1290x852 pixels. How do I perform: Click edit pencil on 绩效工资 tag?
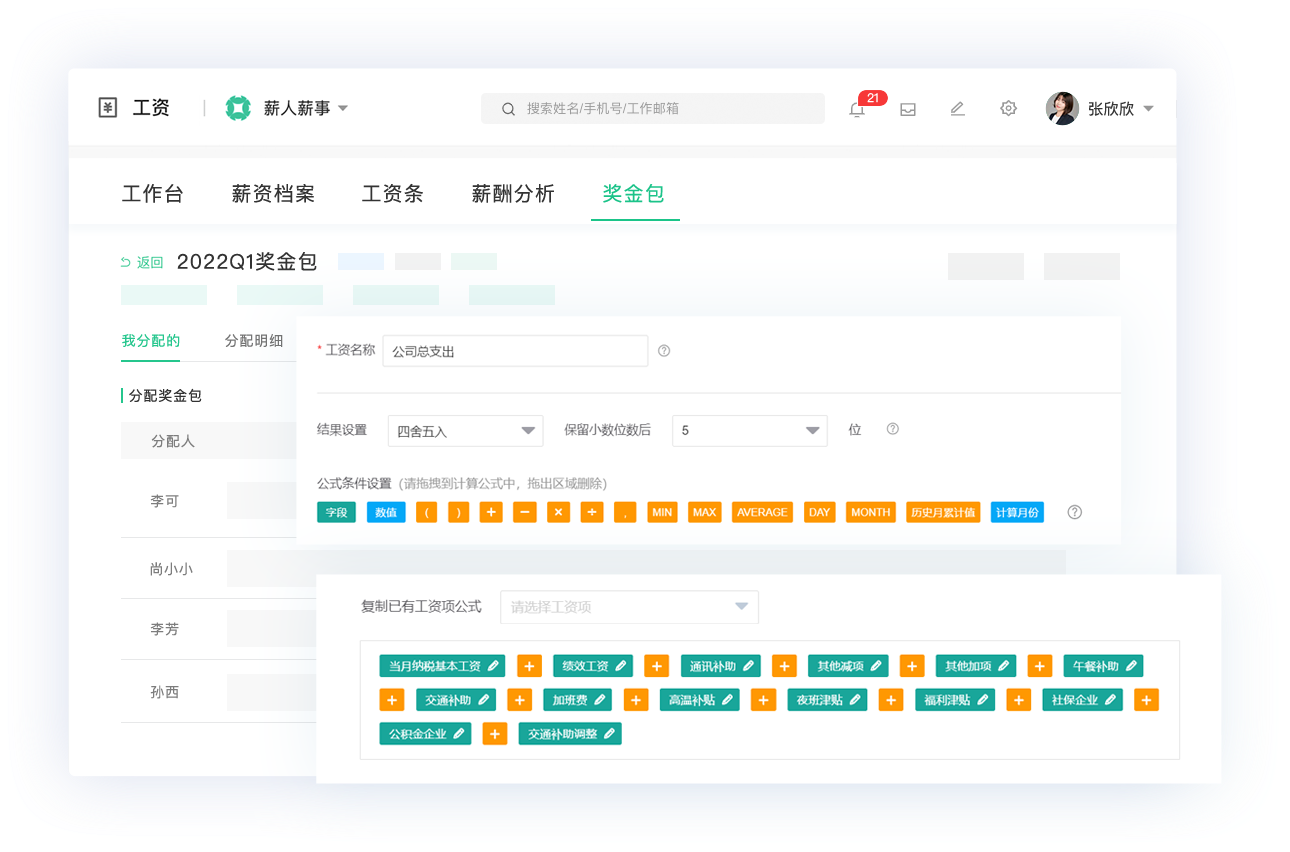click(621, 666)
